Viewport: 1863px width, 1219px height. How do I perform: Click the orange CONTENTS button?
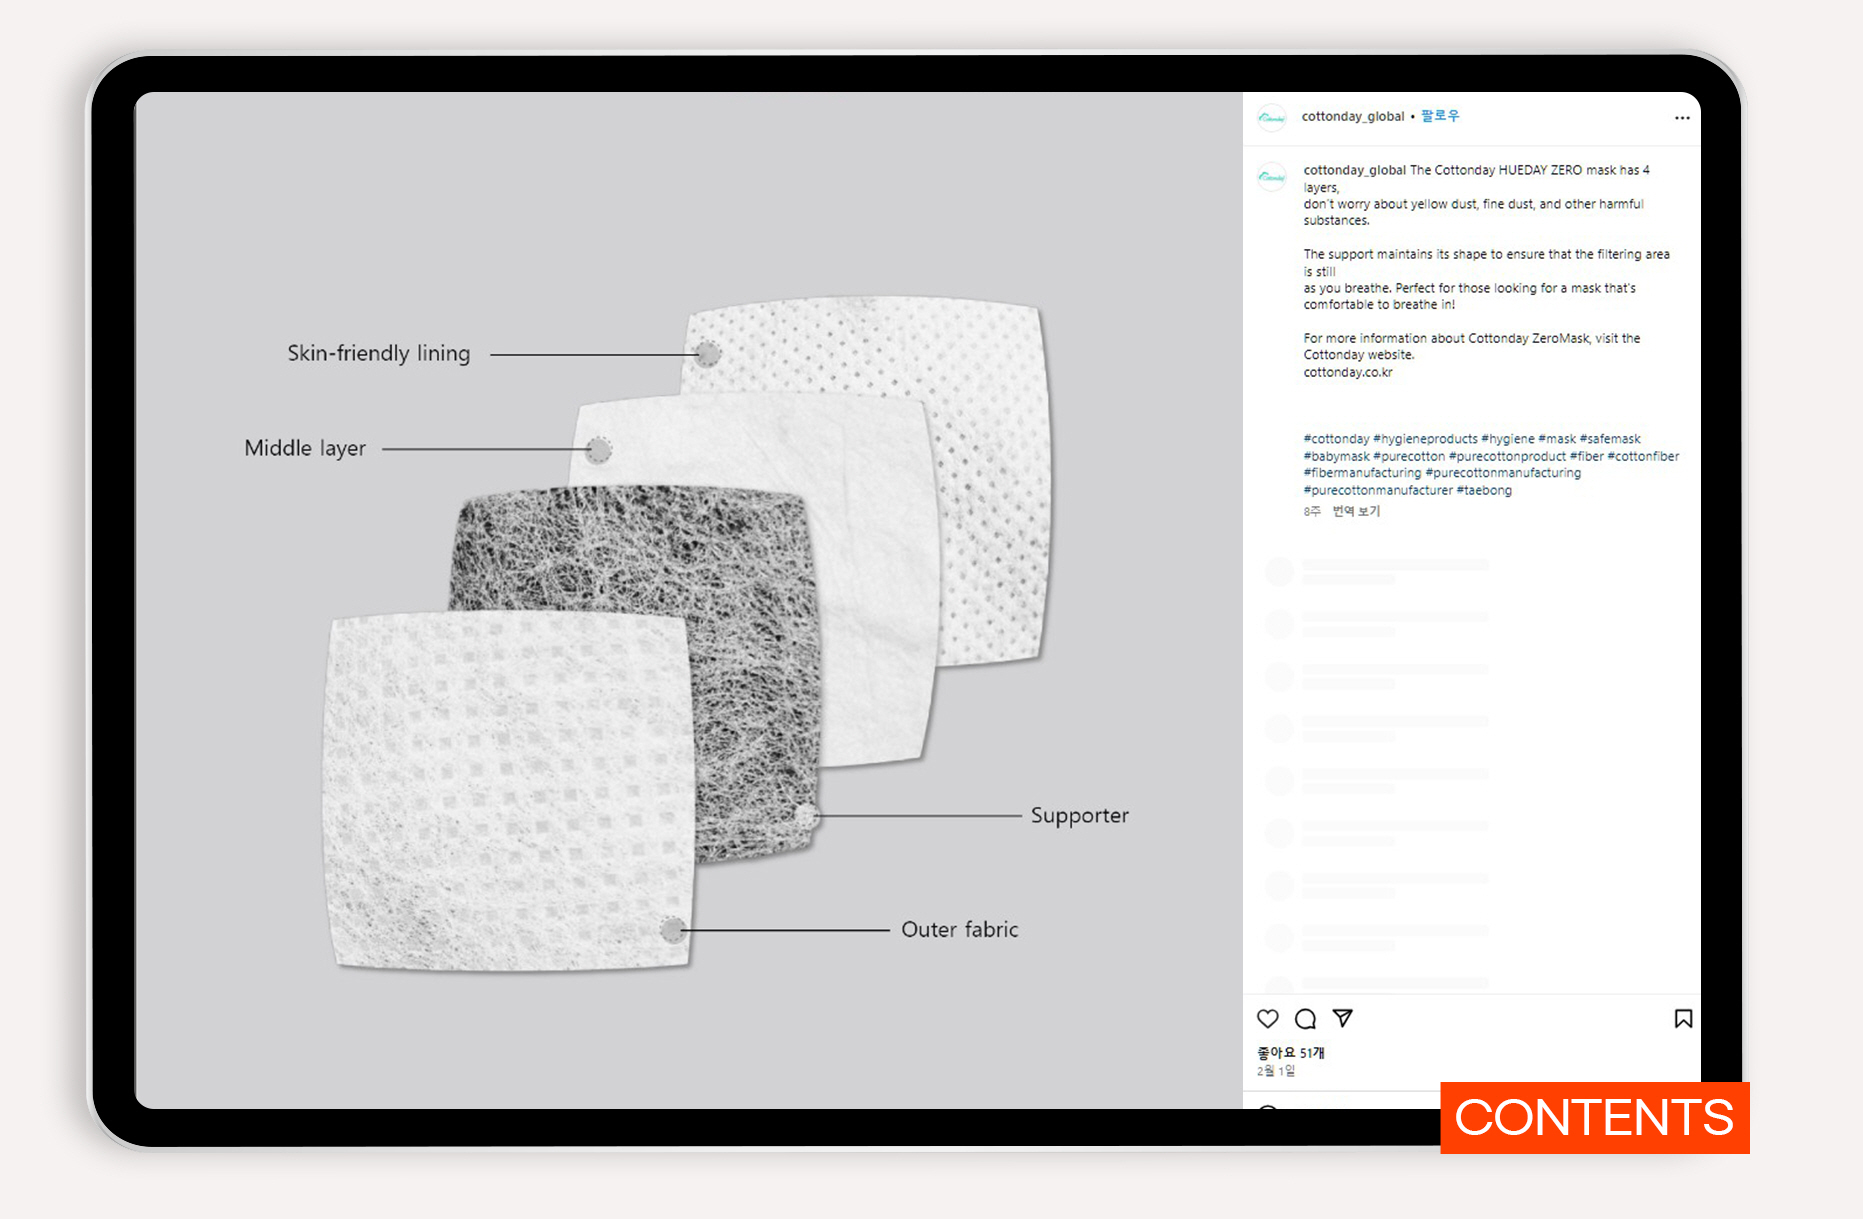pyautogui.click(x=1595, y=1118)
